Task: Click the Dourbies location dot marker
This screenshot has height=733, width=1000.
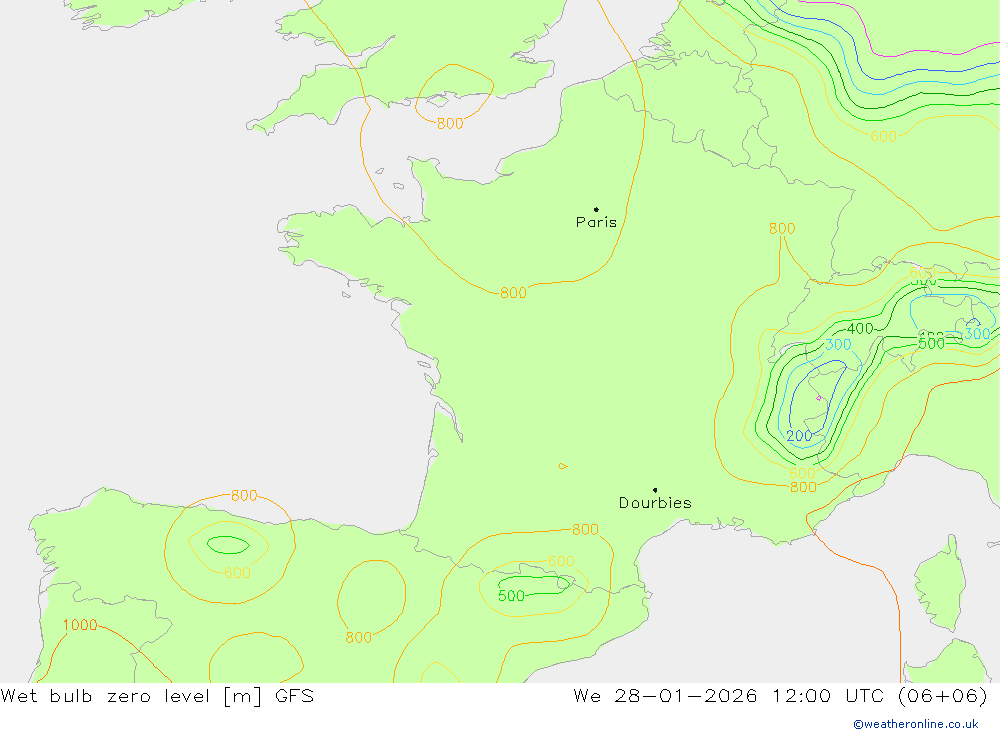Action: click(x=655, y=490)
